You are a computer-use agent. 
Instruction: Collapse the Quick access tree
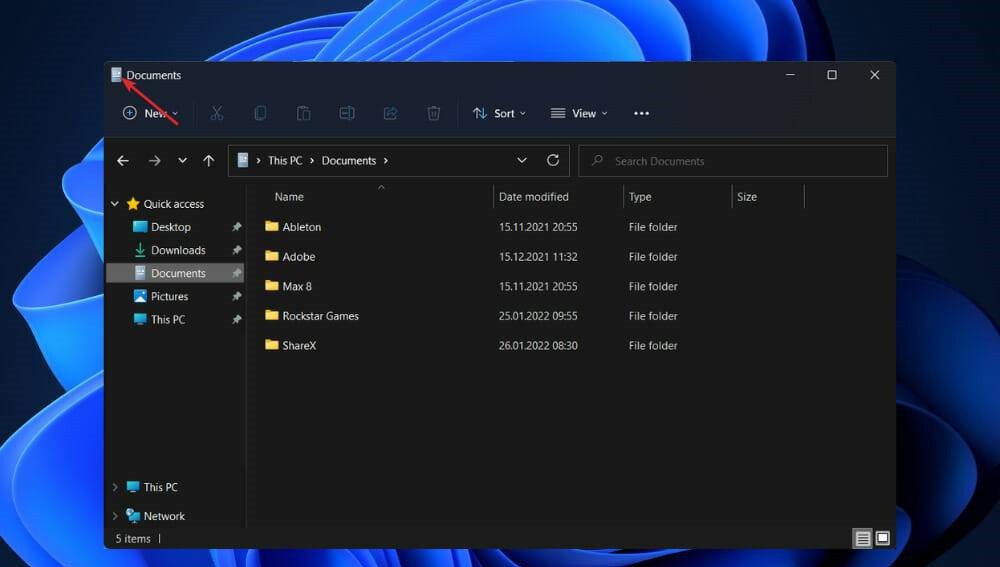tap(115, 204)
